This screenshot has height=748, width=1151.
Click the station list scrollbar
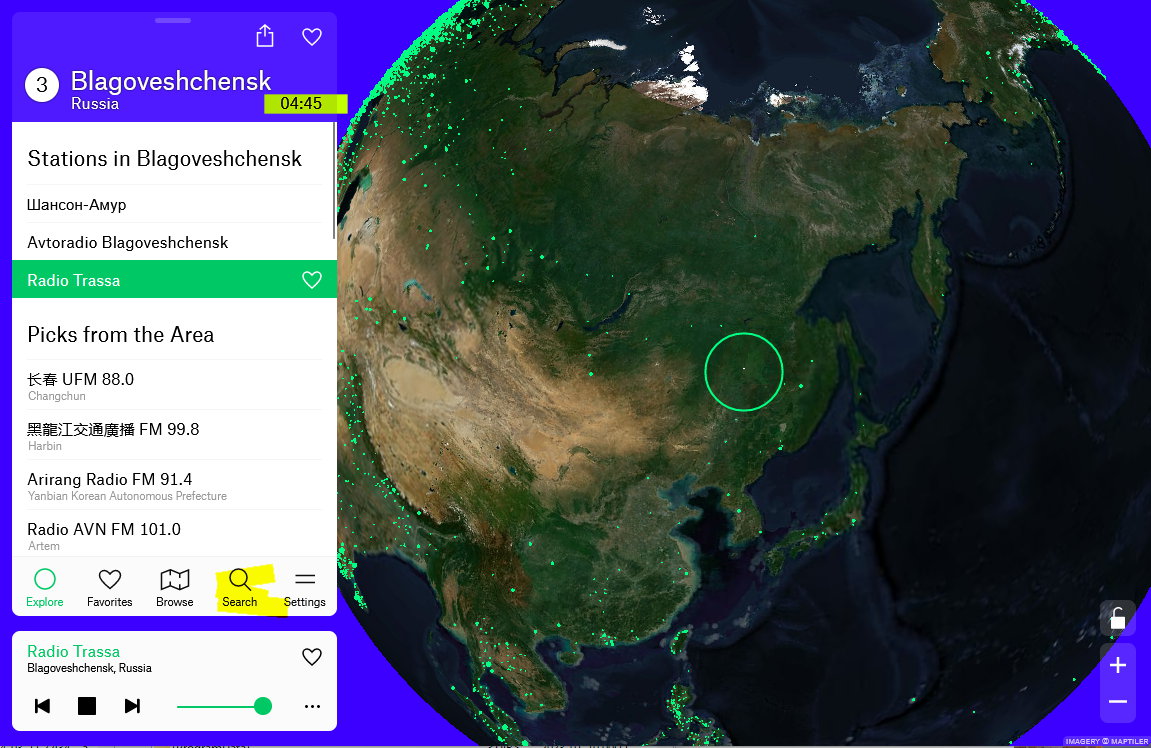334,181
